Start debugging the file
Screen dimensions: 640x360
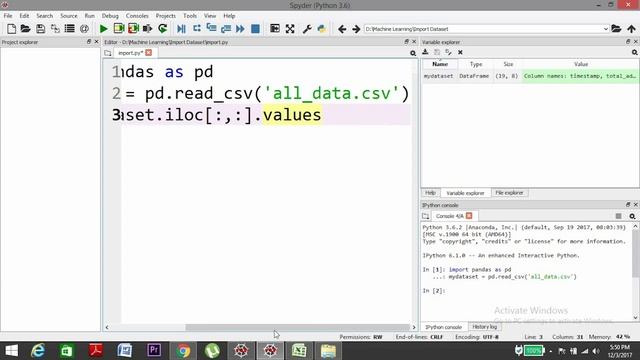pyautogui.click(x=182, y=29)
